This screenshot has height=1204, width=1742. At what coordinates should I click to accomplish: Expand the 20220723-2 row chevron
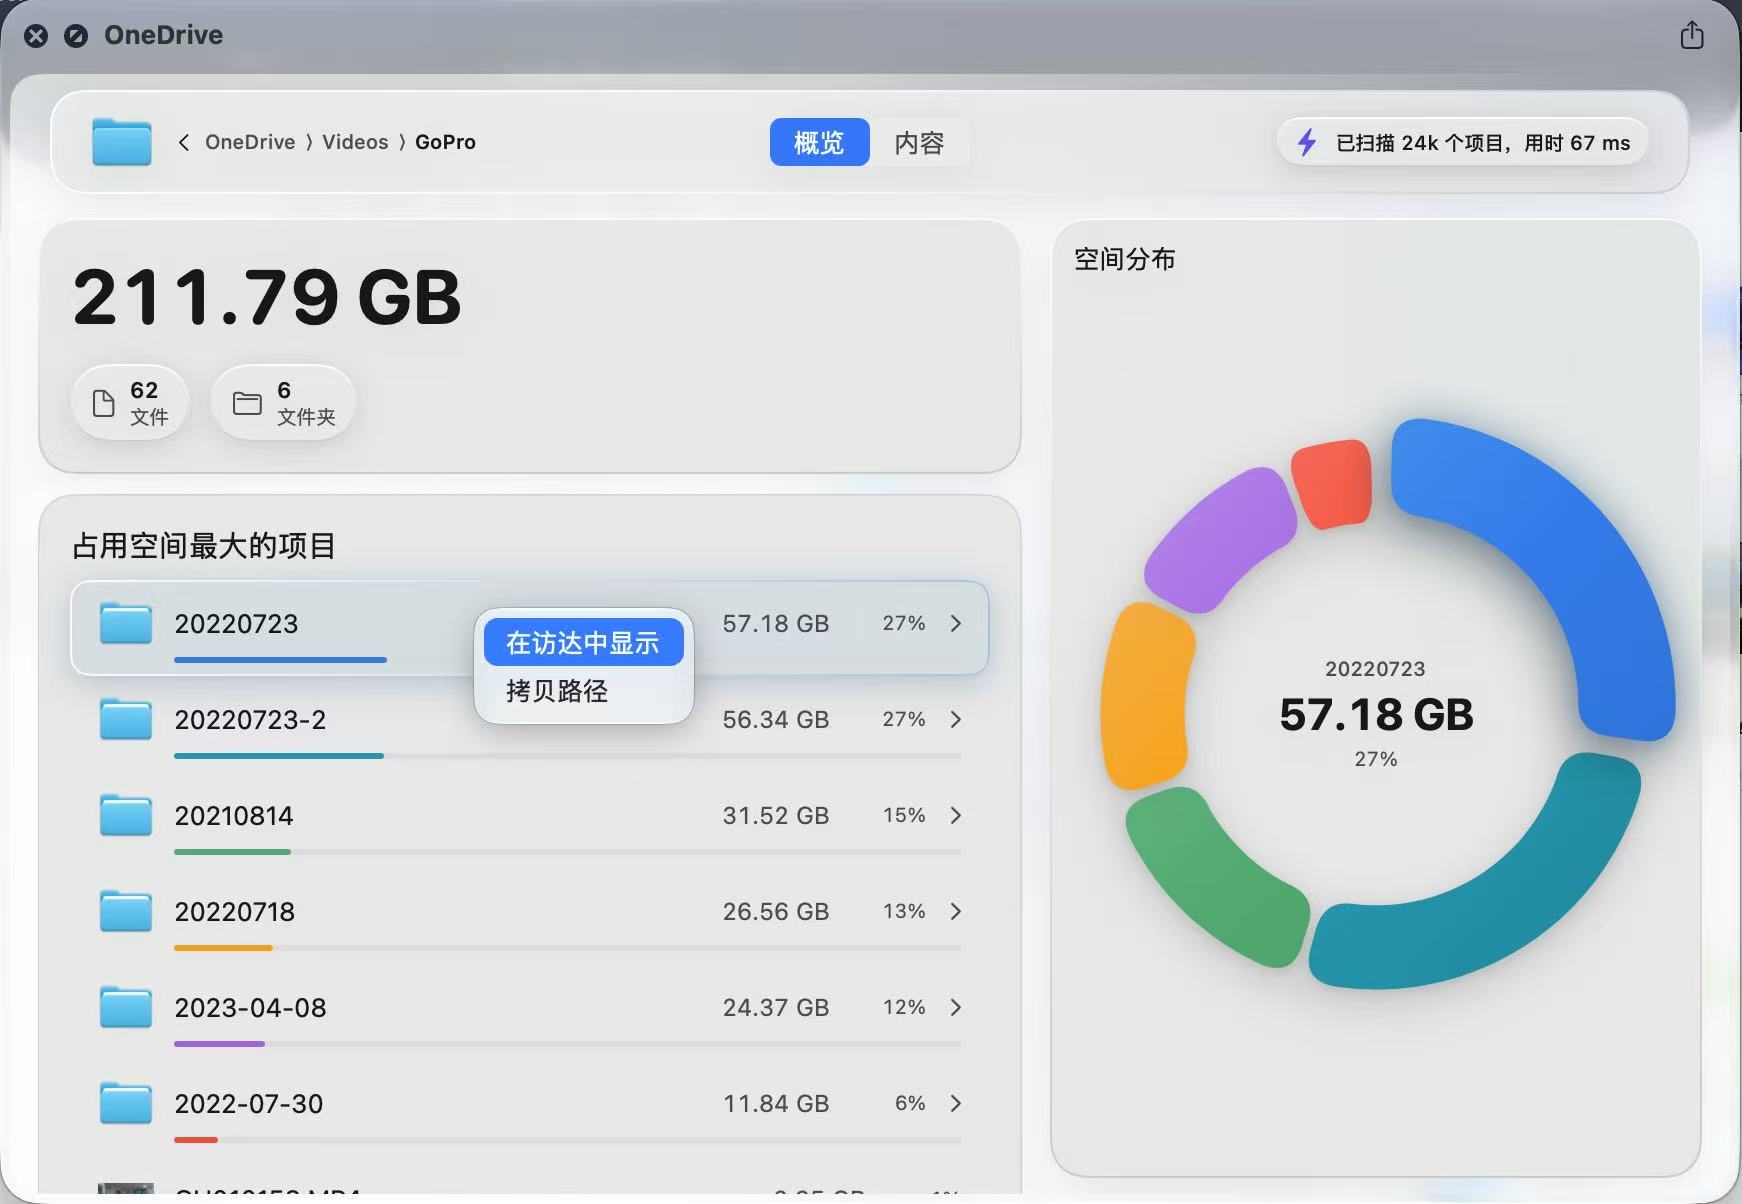pyautogui.click(x=956, y=720)
